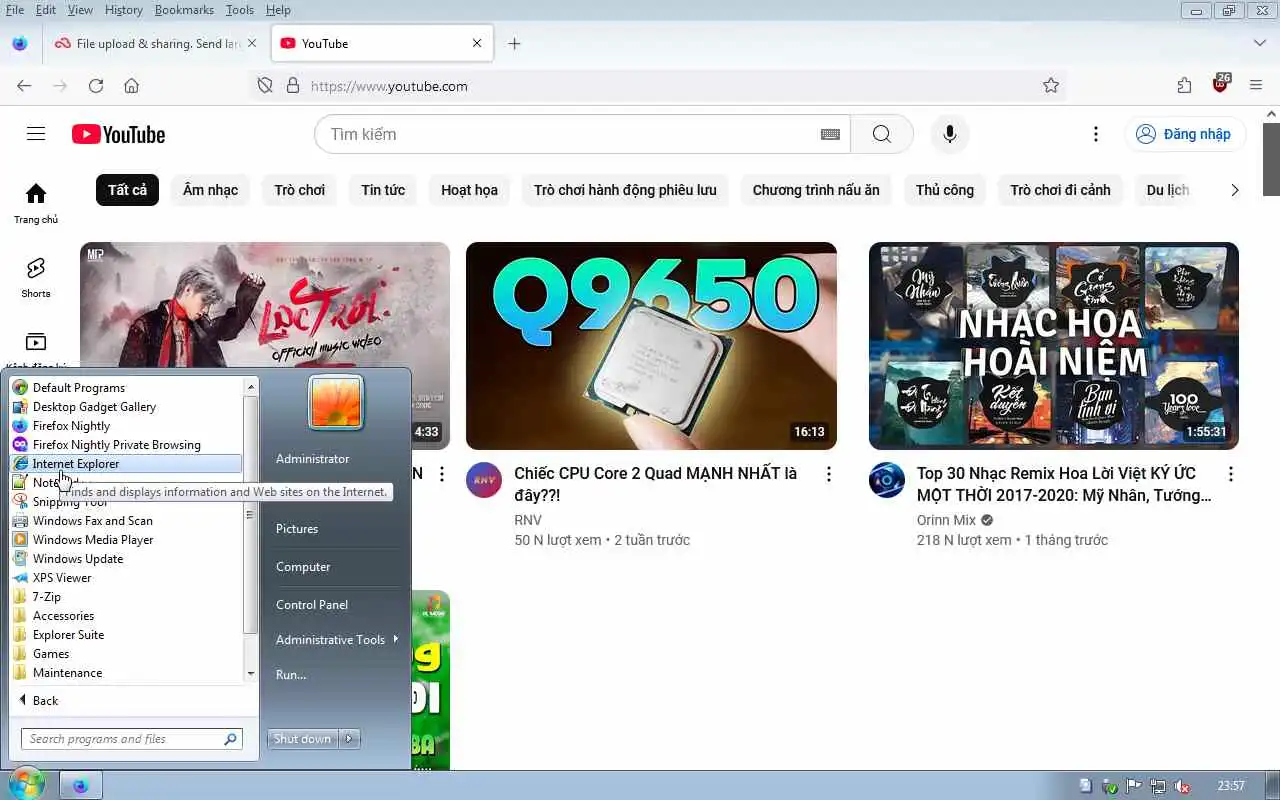
Task: Open the Firefox Bookmarks menu
Action: point(184,10)
